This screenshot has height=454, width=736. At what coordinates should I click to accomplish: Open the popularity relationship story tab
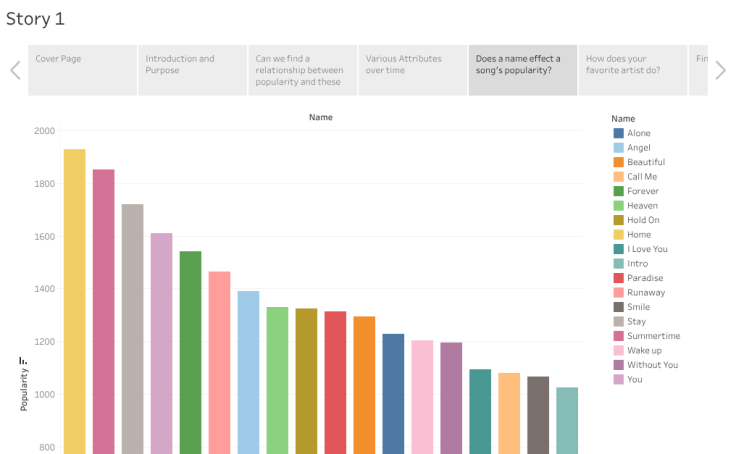coord(302,70)
